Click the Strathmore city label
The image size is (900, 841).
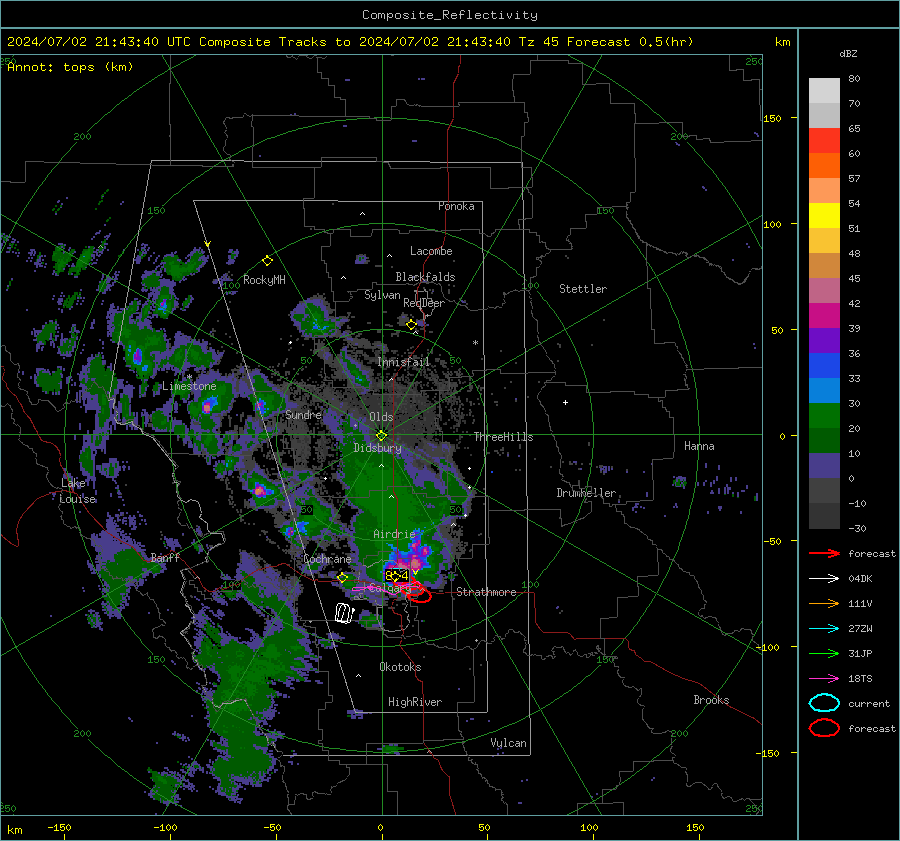point(486,592)
